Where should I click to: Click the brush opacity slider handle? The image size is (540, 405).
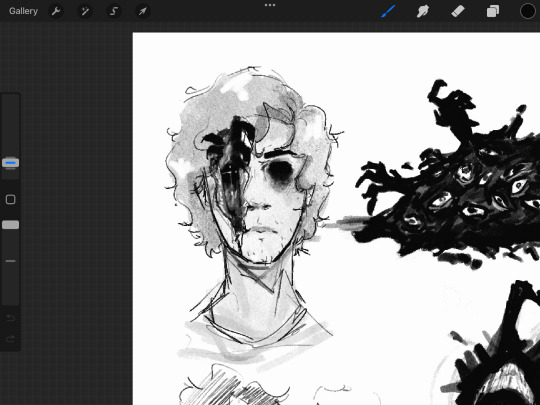pos(10,225)
